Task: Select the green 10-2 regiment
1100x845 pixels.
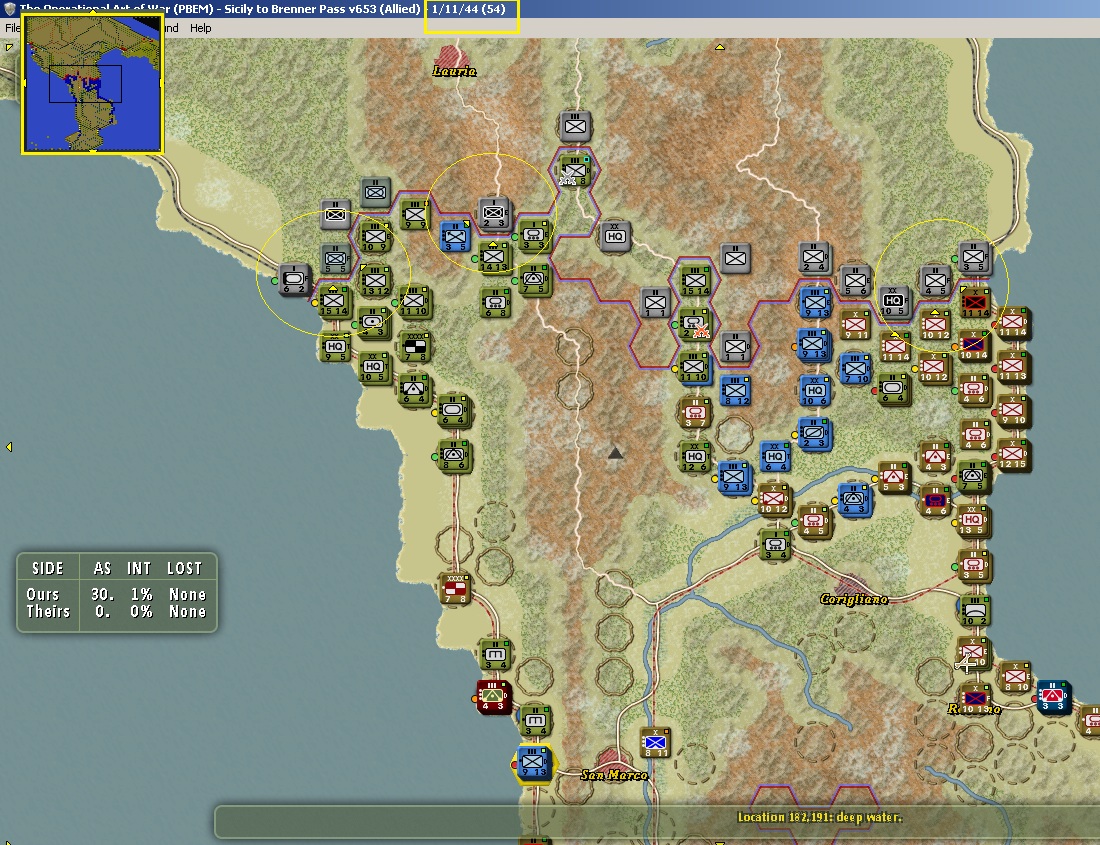Action: point(974,611)
